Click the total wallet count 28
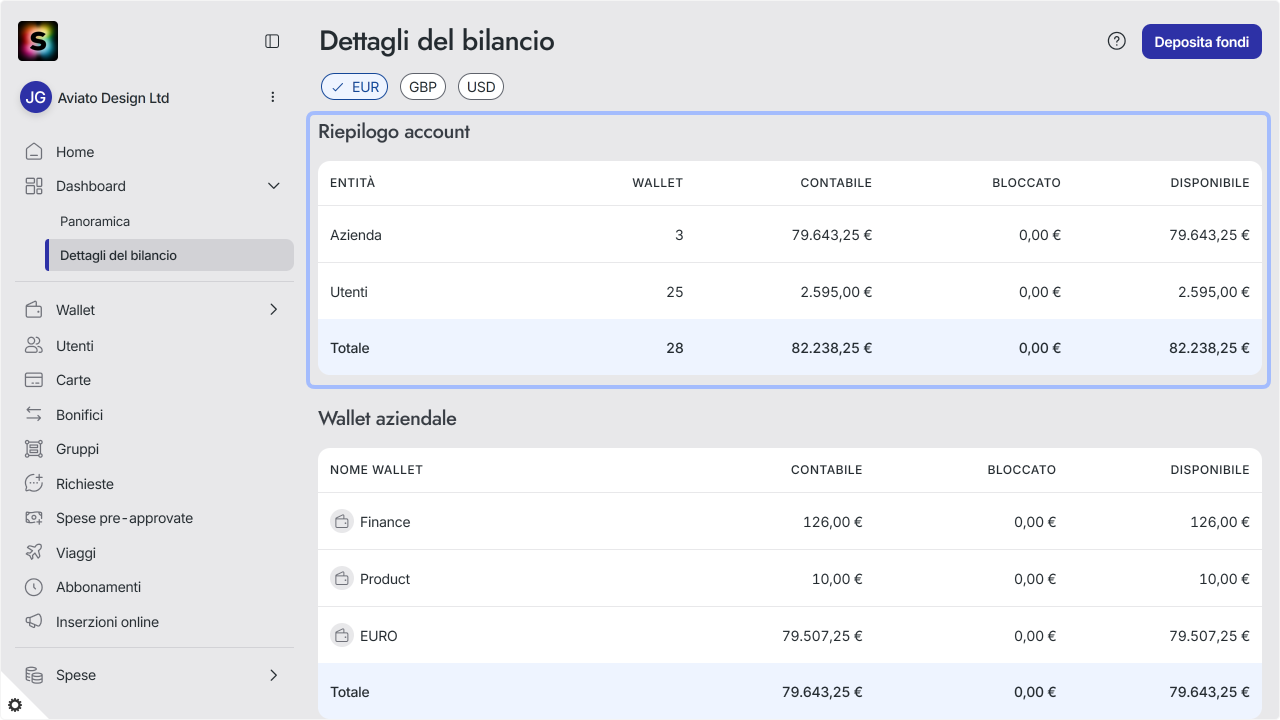The width and height of the screenshot is (1280, 720). [x=675, y=348]
